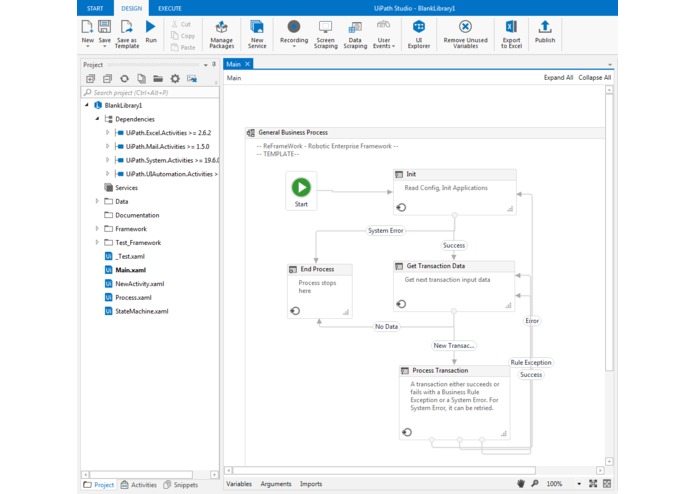Viewport: 695px width, 494px height.
Task: Click the Search project field
Action: [150, 93]
